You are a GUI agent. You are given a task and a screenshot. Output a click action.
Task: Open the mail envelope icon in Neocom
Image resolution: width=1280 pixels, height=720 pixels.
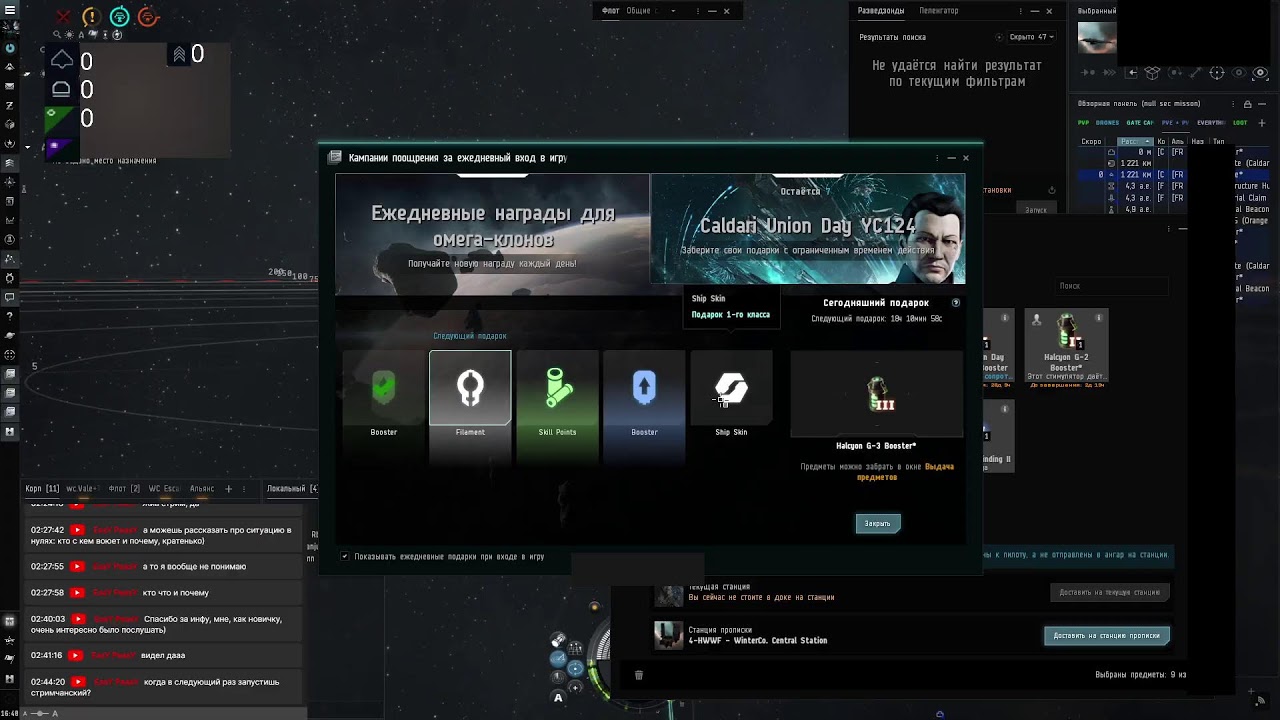pos(10,87)
